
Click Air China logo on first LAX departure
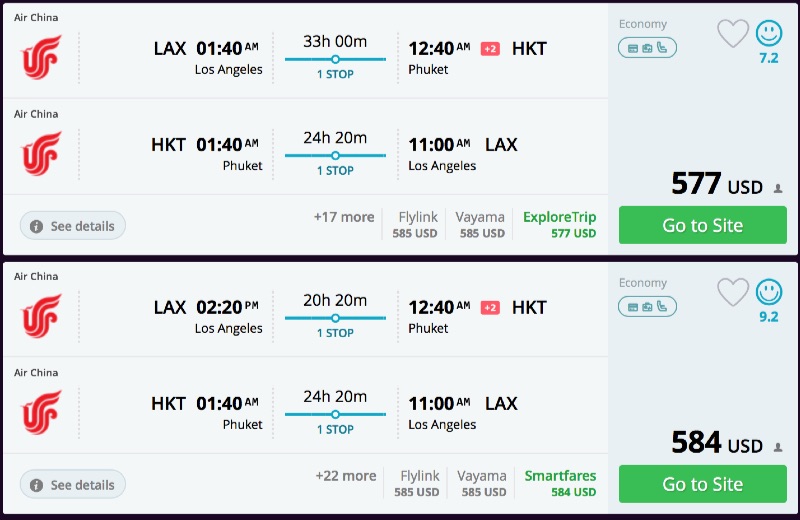click(42, 57)
